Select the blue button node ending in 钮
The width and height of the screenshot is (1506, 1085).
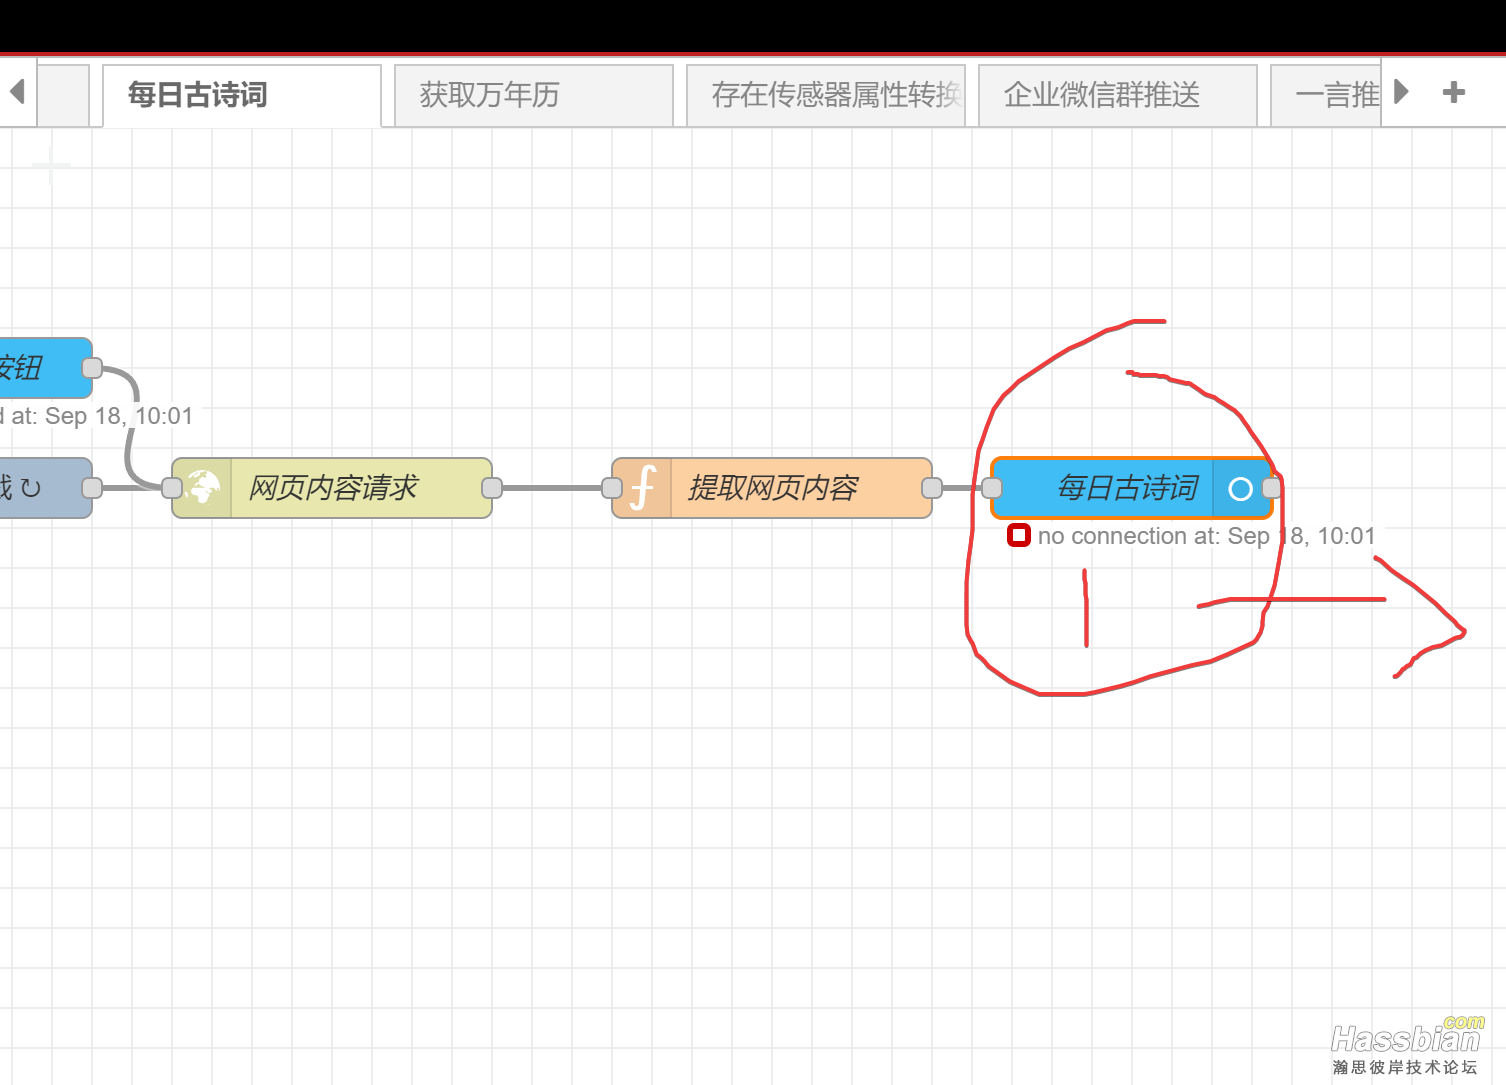[46, 368]
